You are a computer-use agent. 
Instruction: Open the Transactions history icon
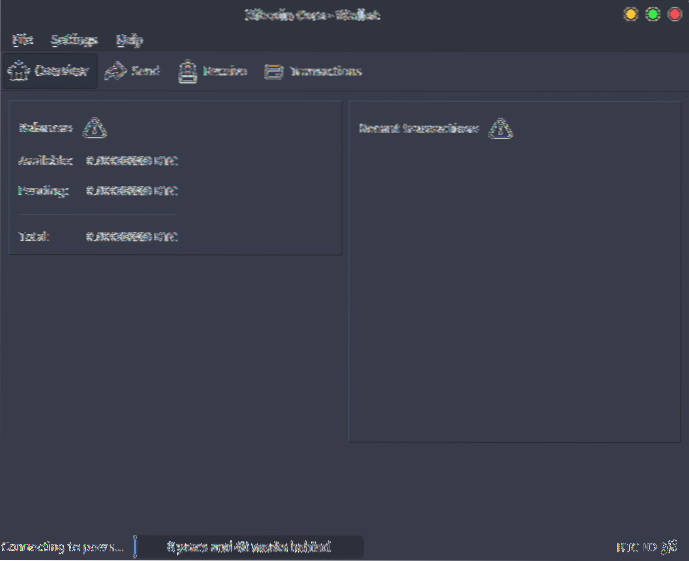point(273,71)
